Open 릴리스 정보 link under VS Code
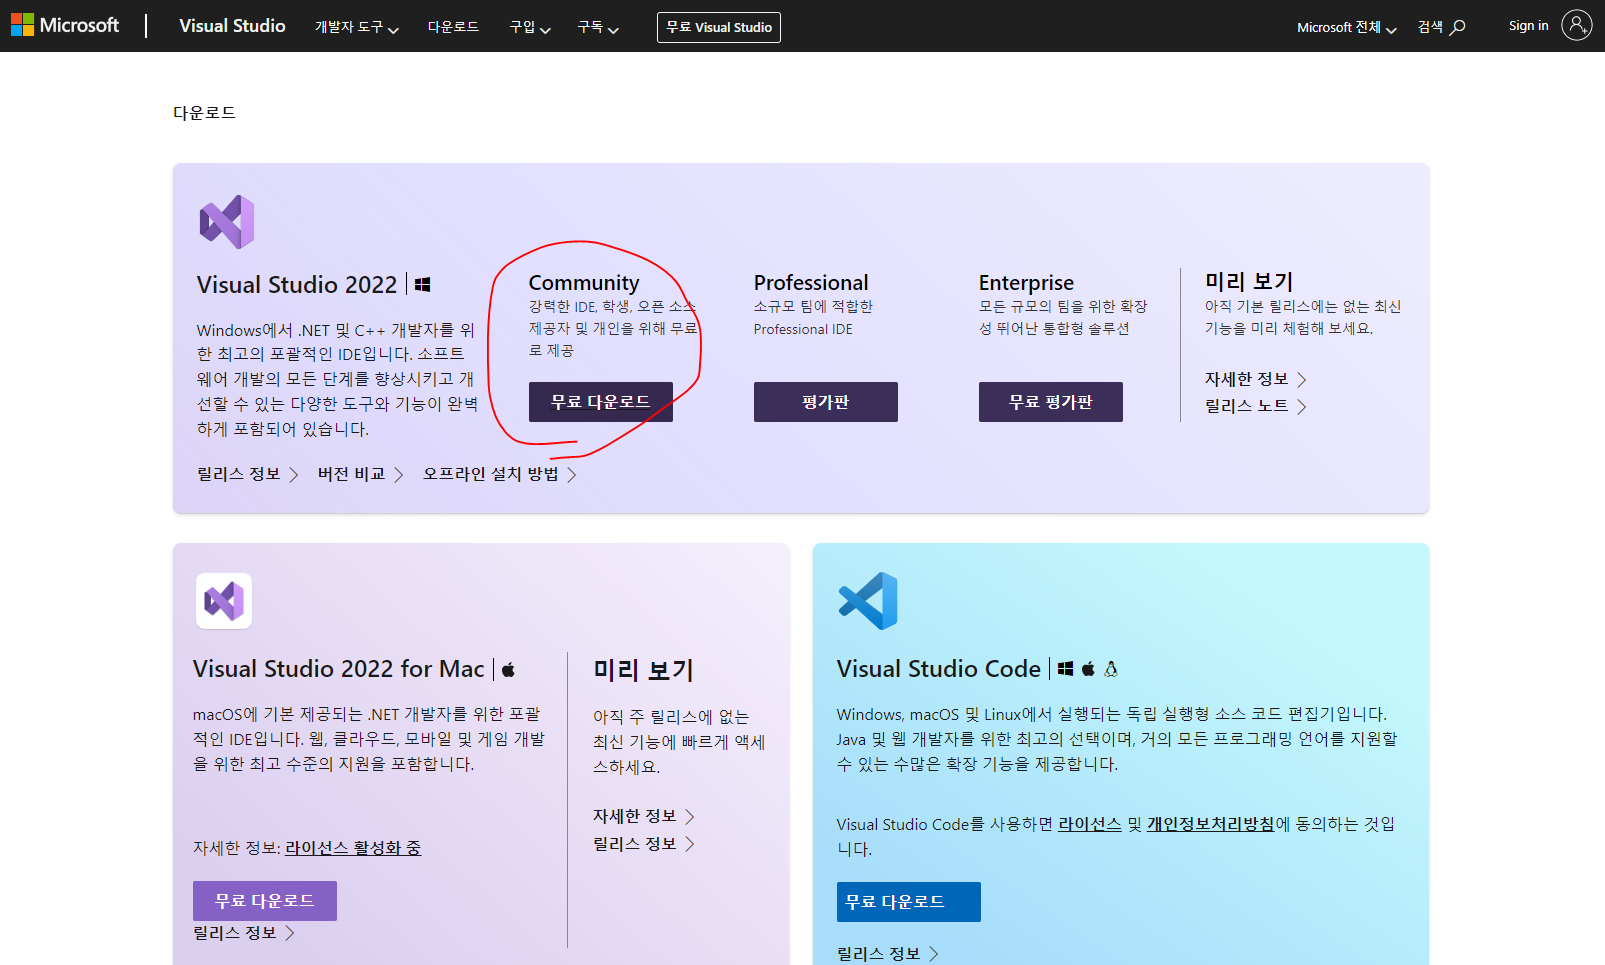Screen dimensions: 1605x965 click(x=887, y=954)
